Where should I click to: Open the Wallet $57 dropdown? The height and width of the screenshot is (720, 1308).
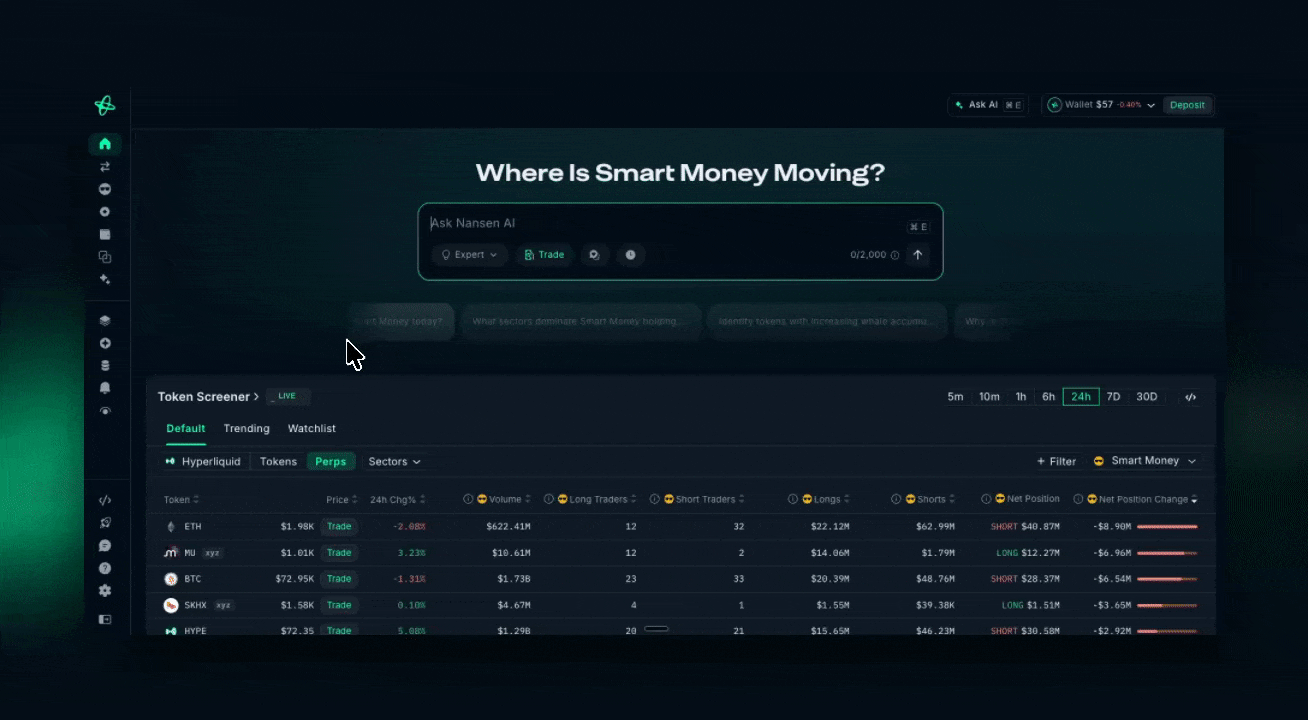click(x=1101, y=105)
